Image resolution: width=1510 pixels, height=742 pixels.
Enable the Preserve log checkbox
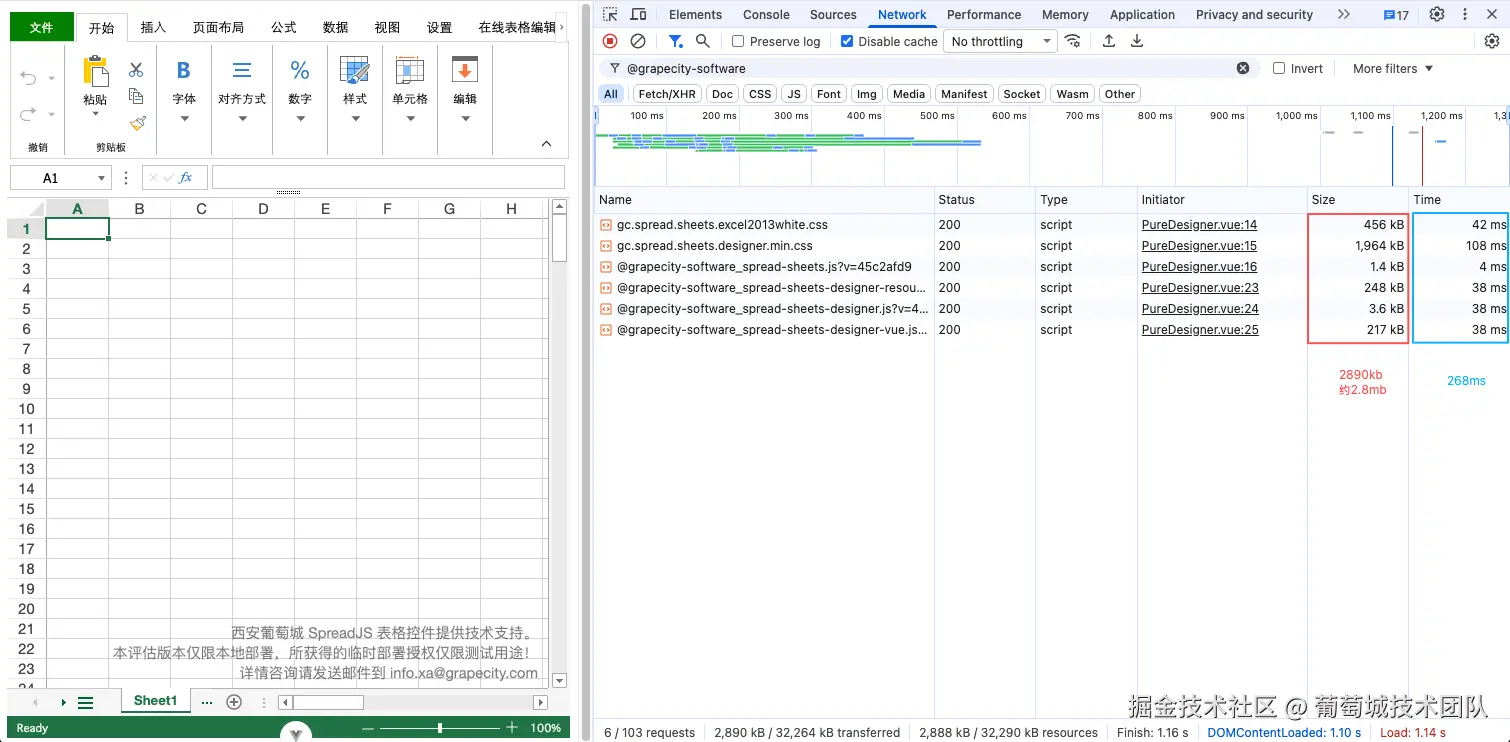coord(738,42)
